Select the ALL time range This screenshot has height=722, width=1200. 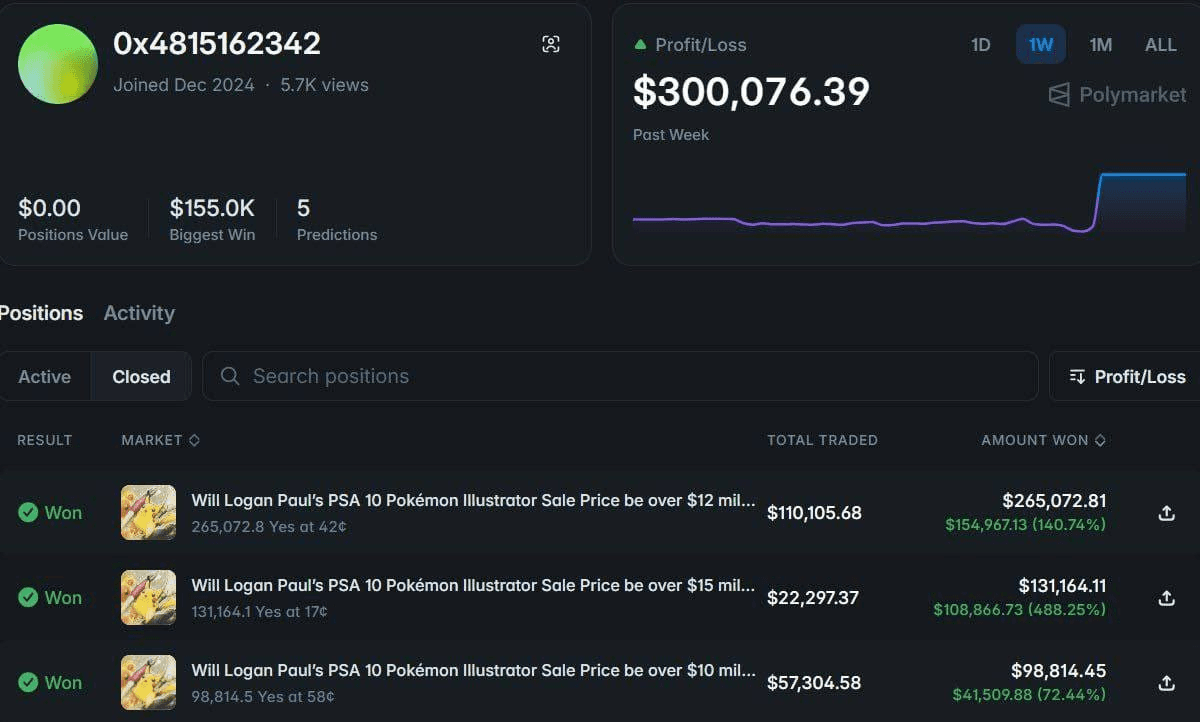(1161, 45)
